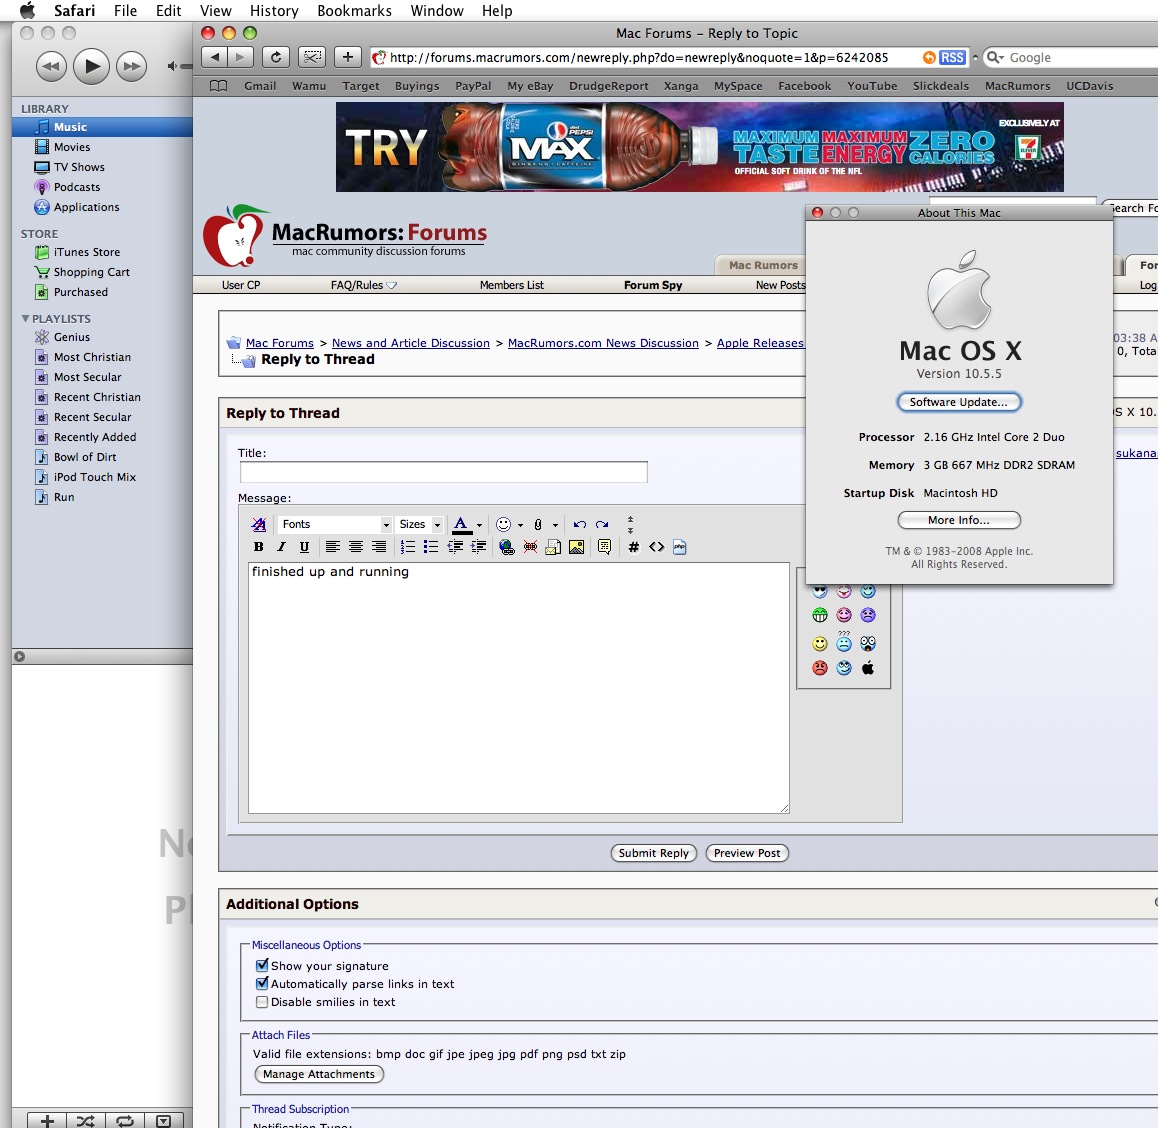1158x1128 pixels.
Task: Open text color dropdown arrow
Action: coord(479,525)
